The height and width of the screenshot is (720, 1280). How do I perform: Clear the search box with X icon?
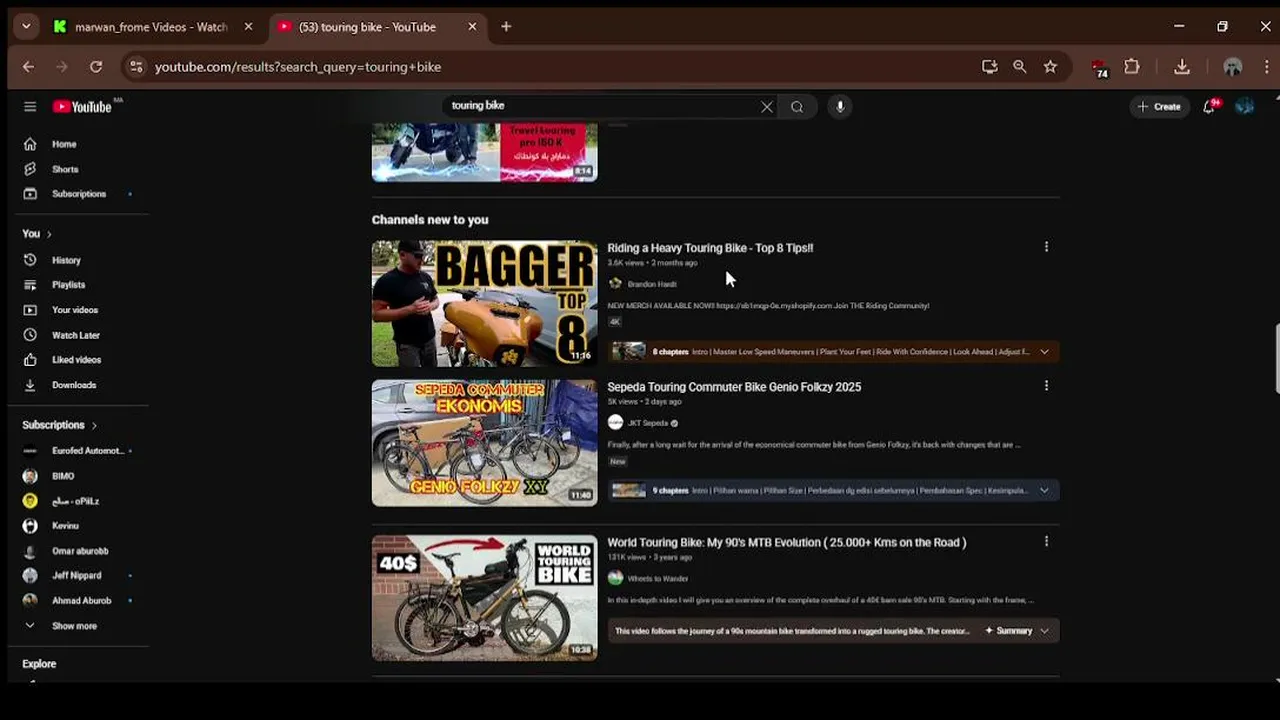coord(767,107)
